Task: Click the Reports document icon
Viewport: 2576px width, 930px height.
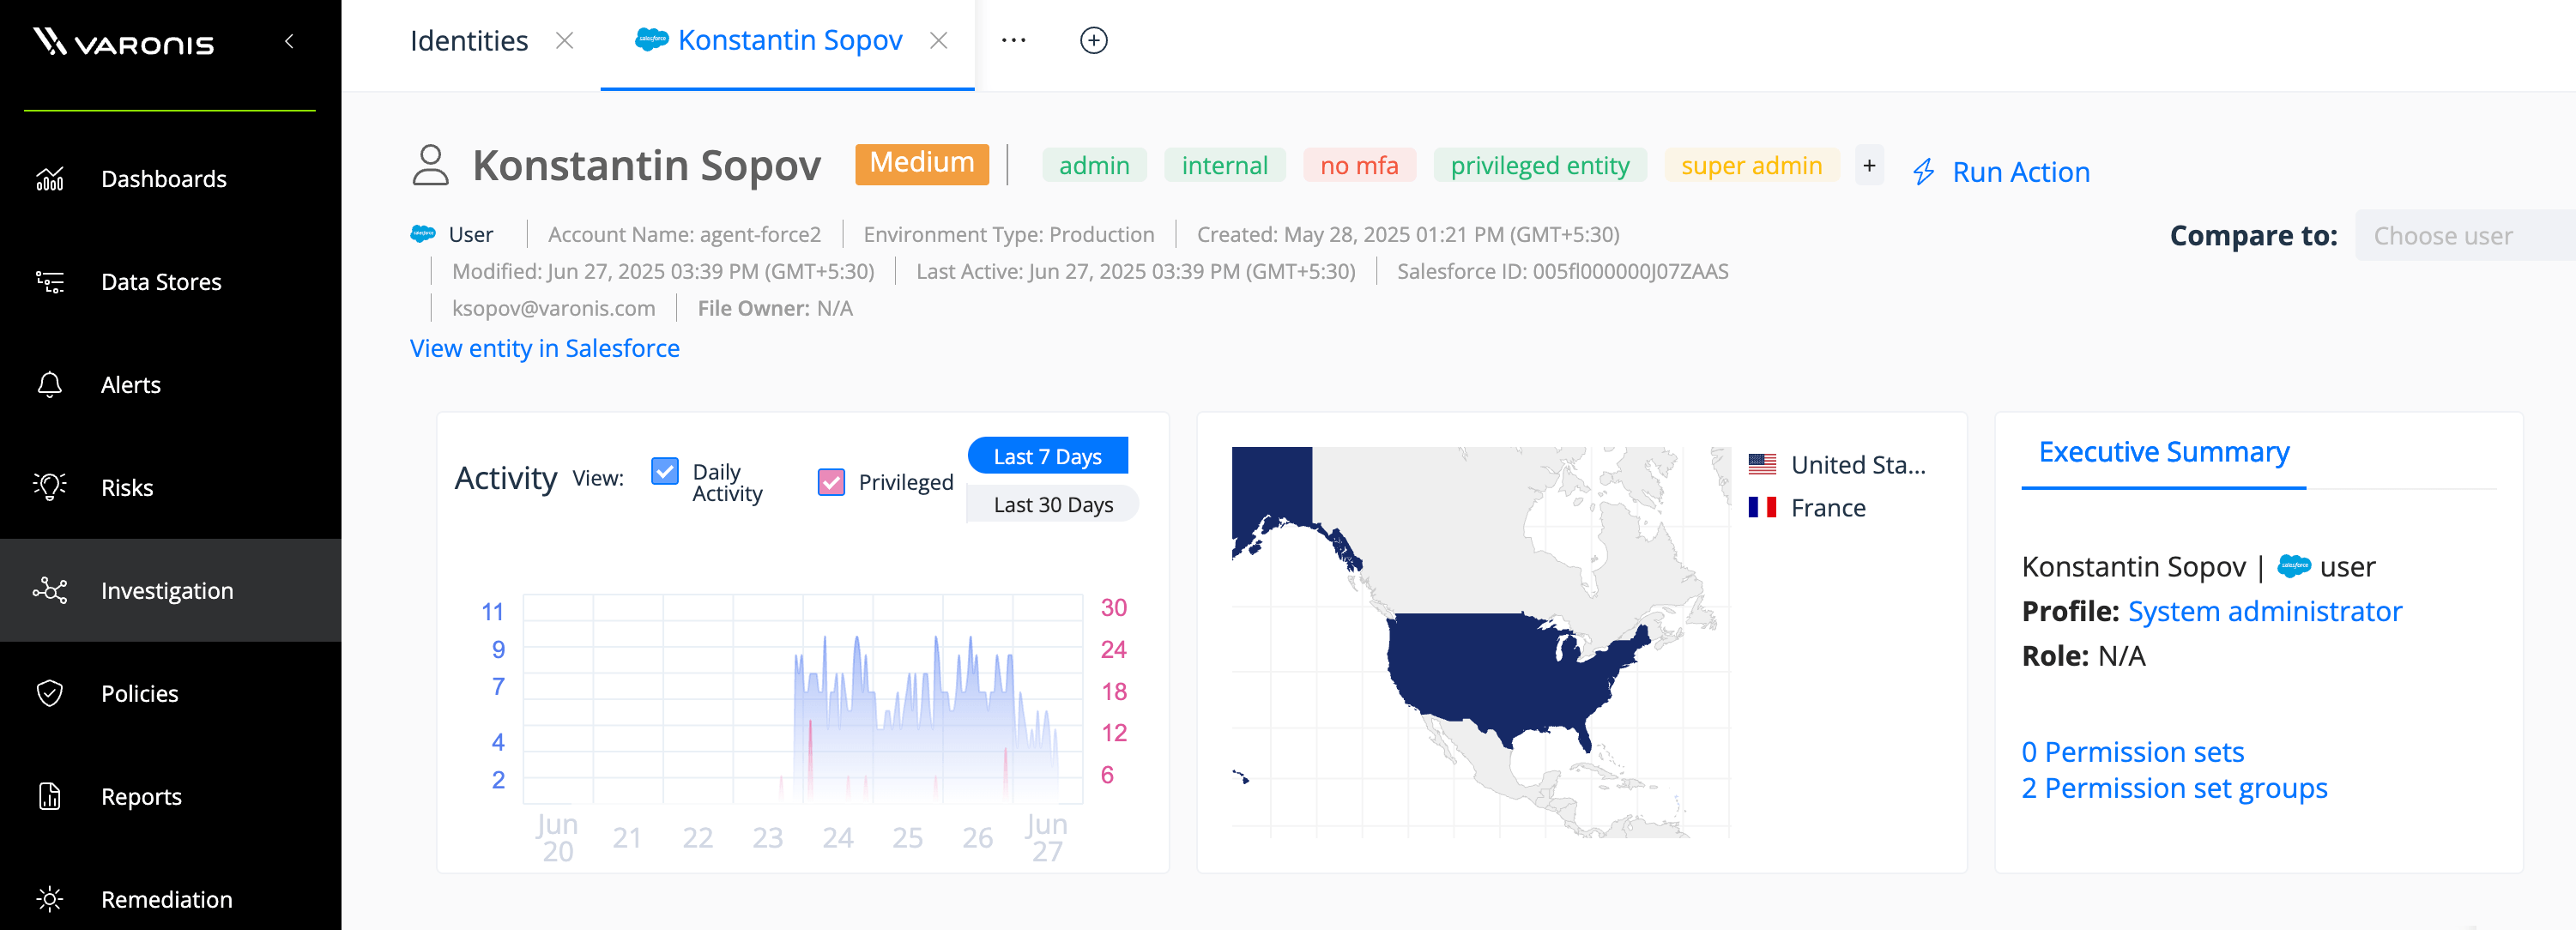Action: pyautogui.click(x=50, y=797)
